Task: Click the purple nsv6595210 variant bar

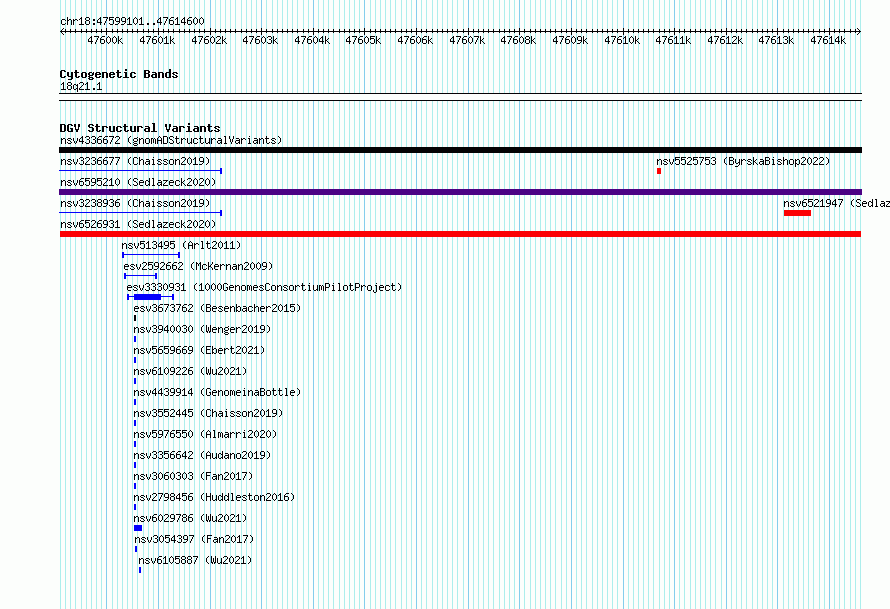Action: [460, 192]
